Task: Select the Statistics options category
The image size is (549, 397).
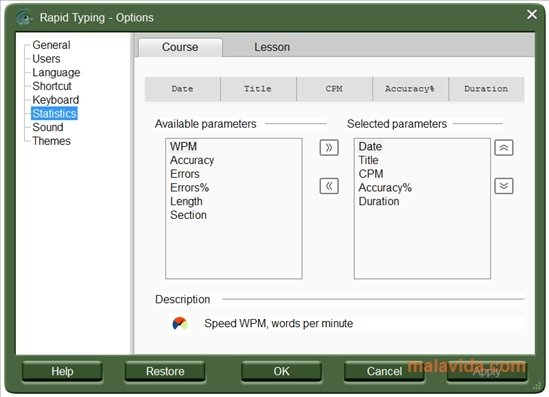Action: (54, 113)
